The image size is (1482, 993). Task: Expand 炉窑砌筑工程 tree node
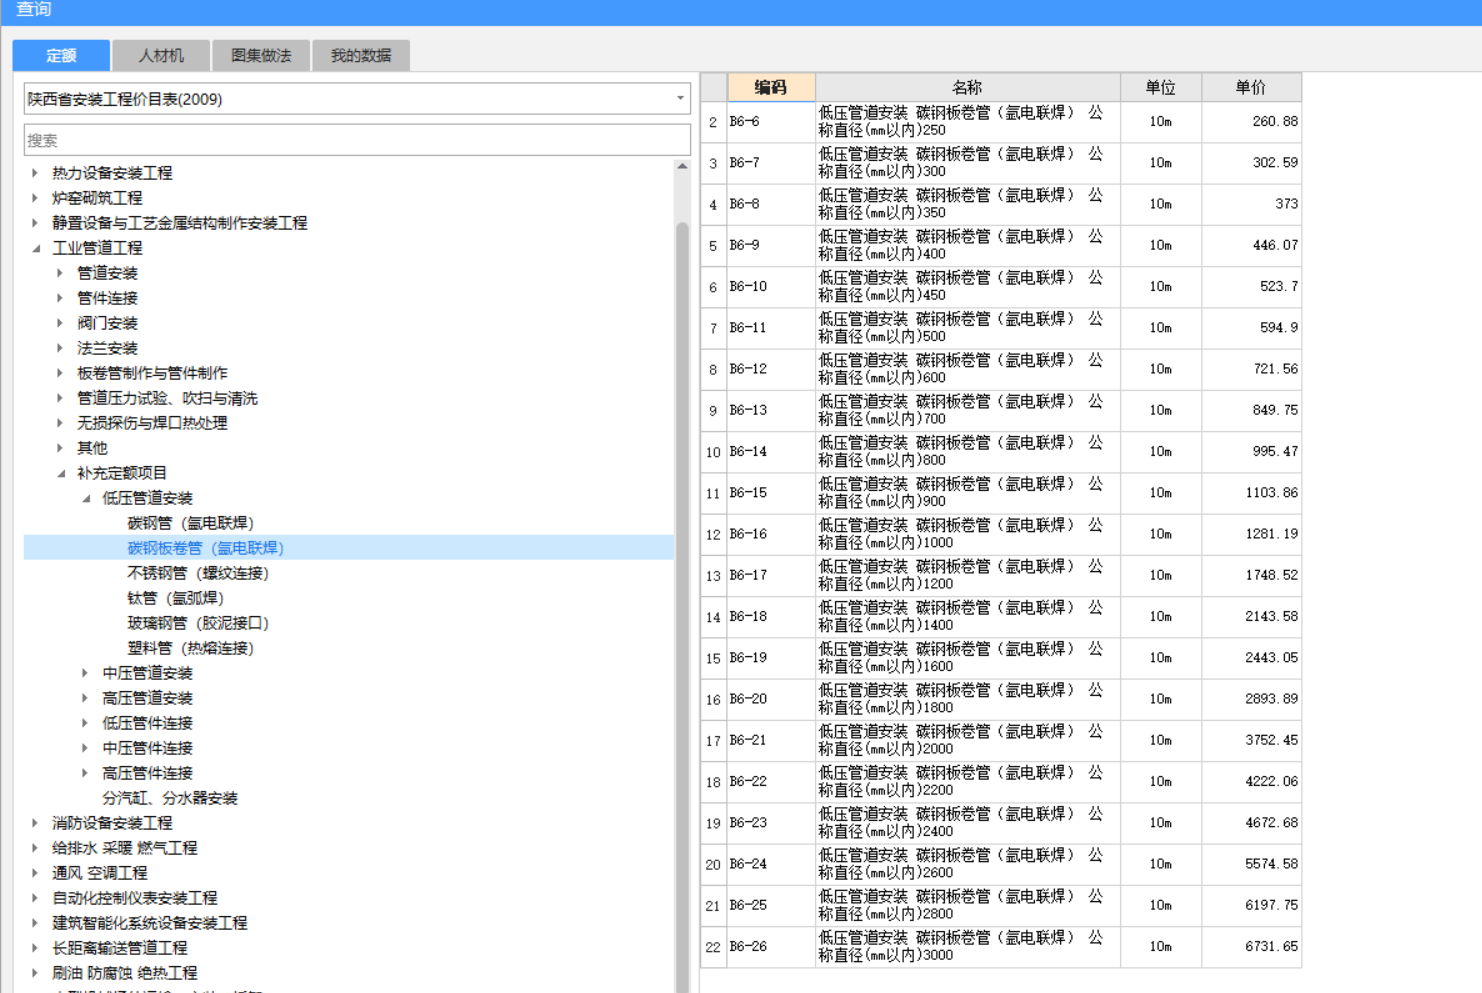coord(35,198)
